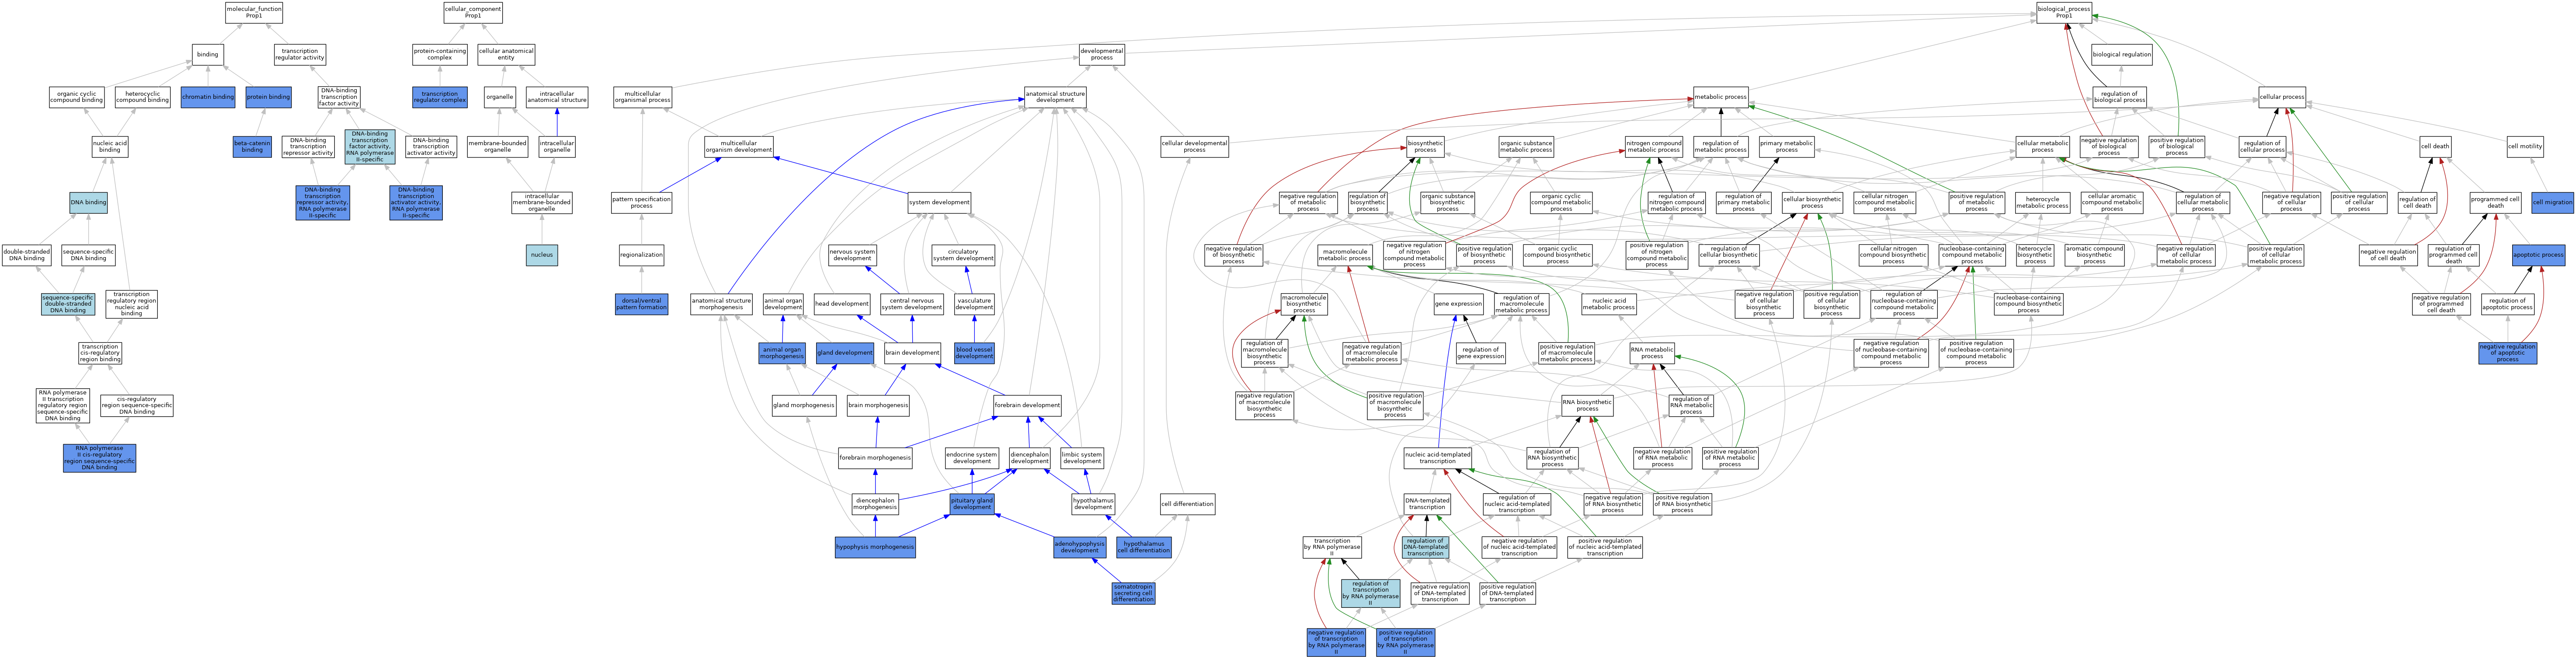Click the positive regulation of transcription by RNA polymerase II node

coord(1405,641)
